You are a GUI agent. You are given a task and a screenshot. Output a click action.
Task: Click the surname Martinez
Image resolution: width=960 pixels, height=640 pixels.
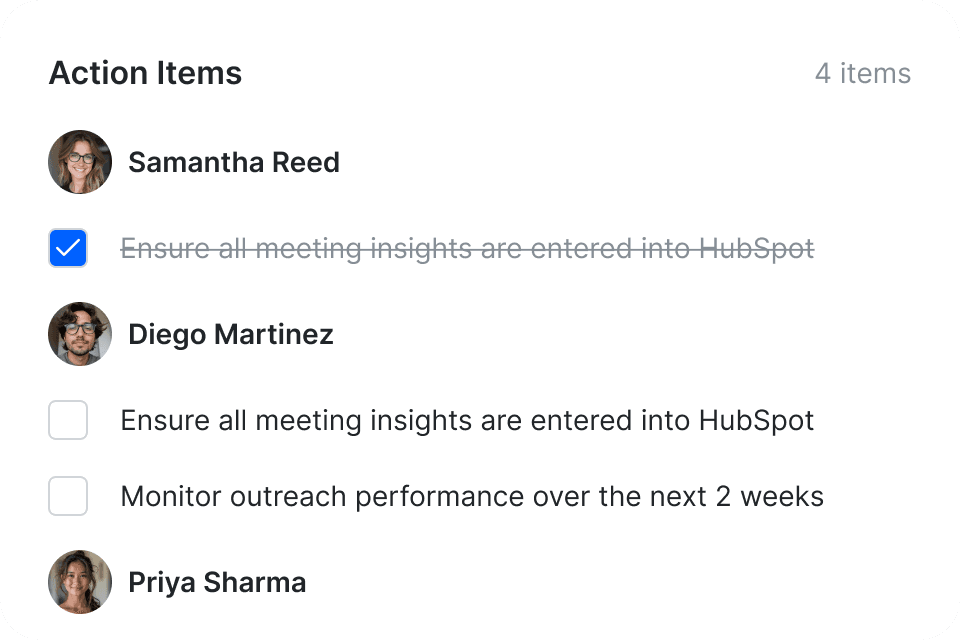pyautogui.click(x=274, y=334)
